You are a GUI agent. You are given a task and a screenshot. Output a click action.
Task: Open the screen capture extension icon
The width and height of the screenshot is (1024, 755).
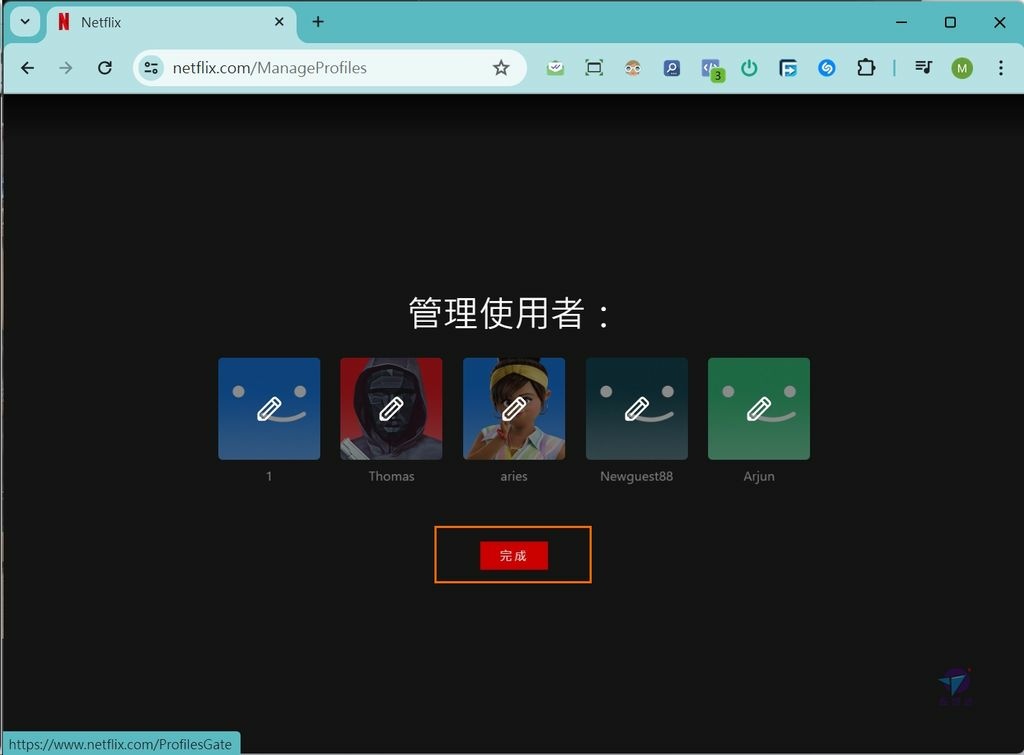(x=594, y=68)
